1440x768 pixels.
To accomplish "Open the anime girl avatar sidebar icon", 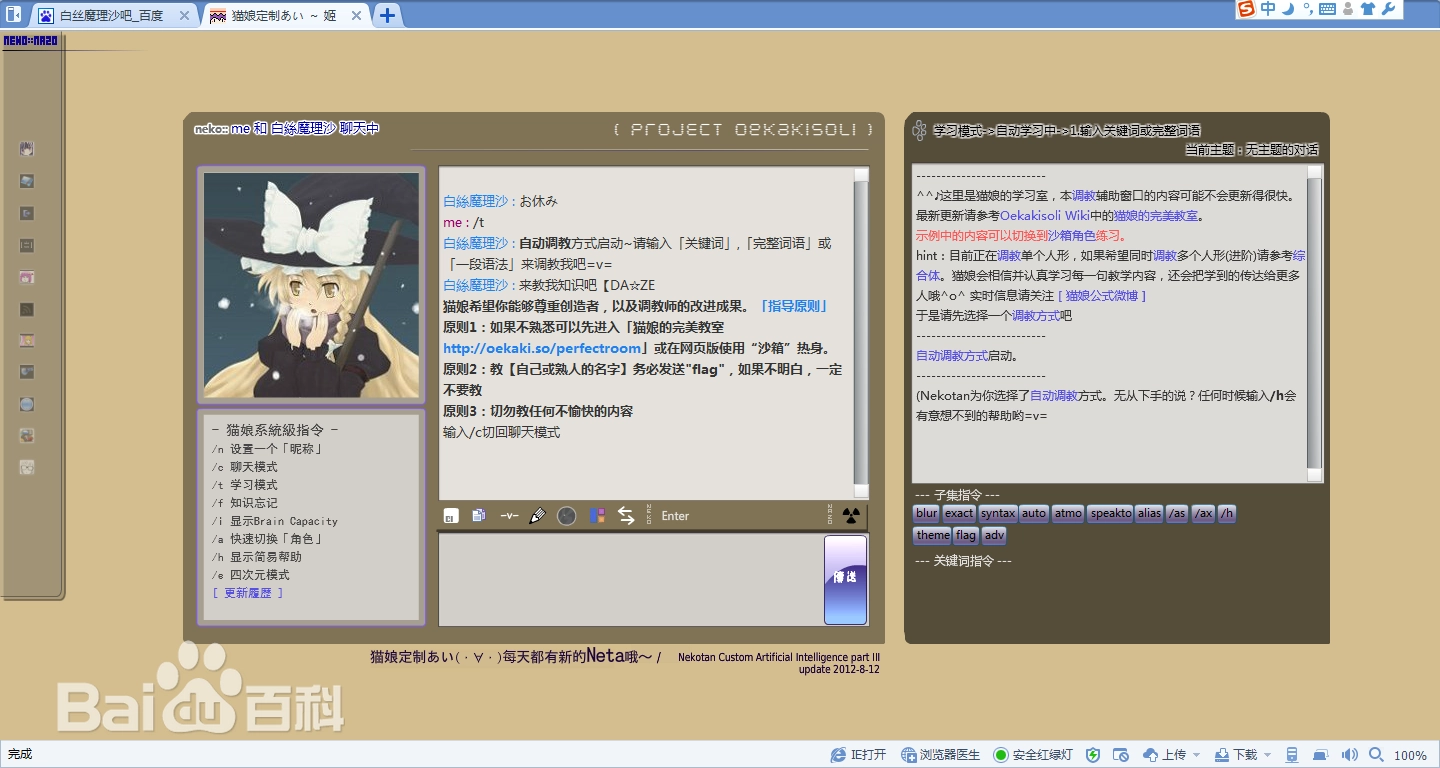I will [27, 149].
